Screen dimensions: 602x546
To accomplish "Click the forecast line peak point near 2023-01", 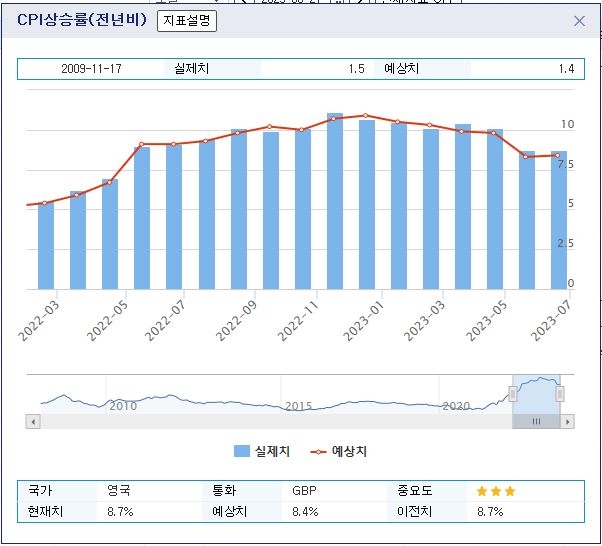I will tap(366, 116).
